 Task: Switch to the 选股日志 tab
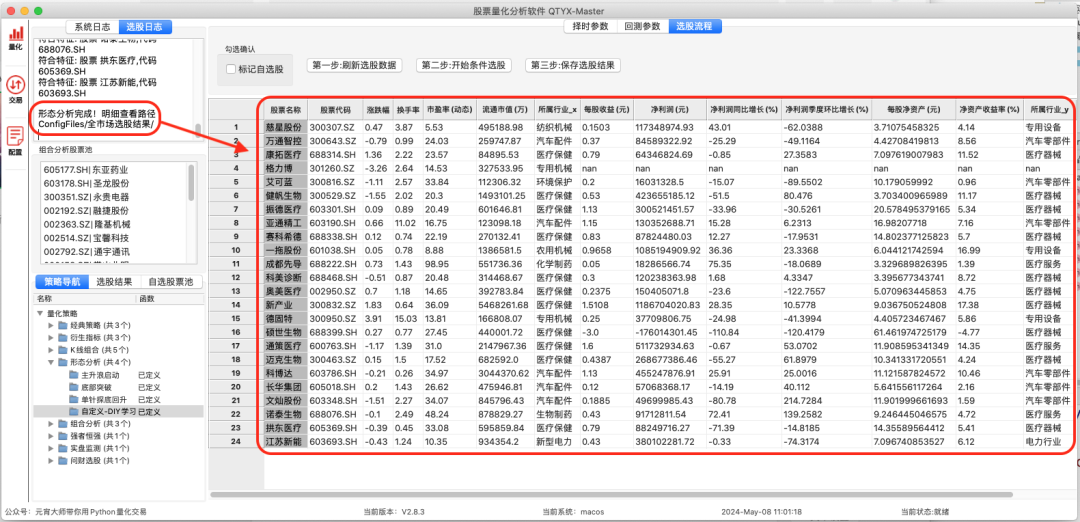tap(145, 27)
